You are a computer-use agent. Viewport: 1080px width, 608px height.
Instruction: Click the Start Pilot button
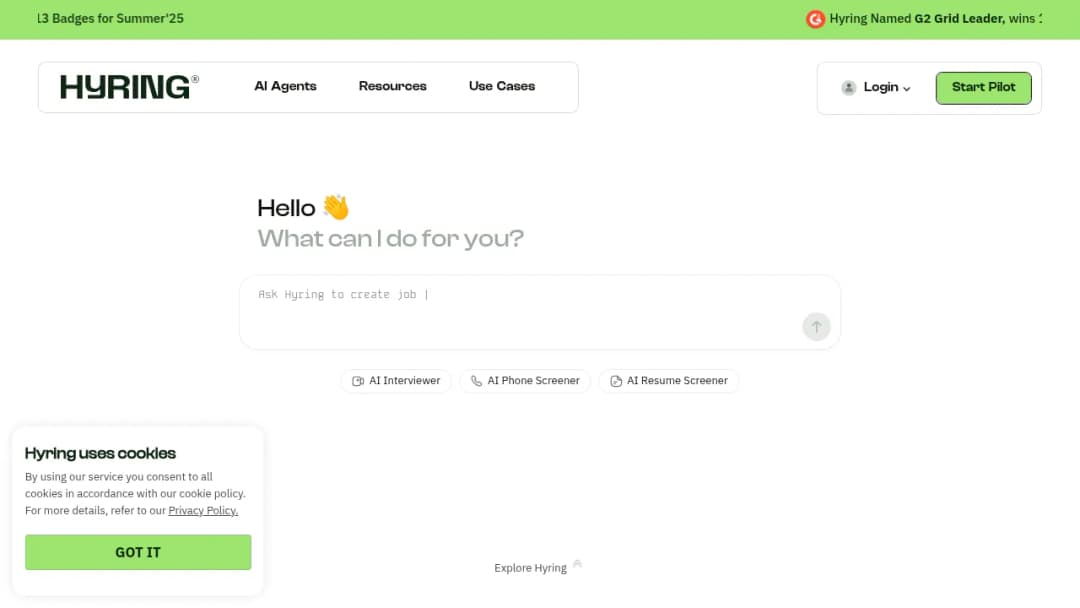pyautogui.click(x=983, y=87)
